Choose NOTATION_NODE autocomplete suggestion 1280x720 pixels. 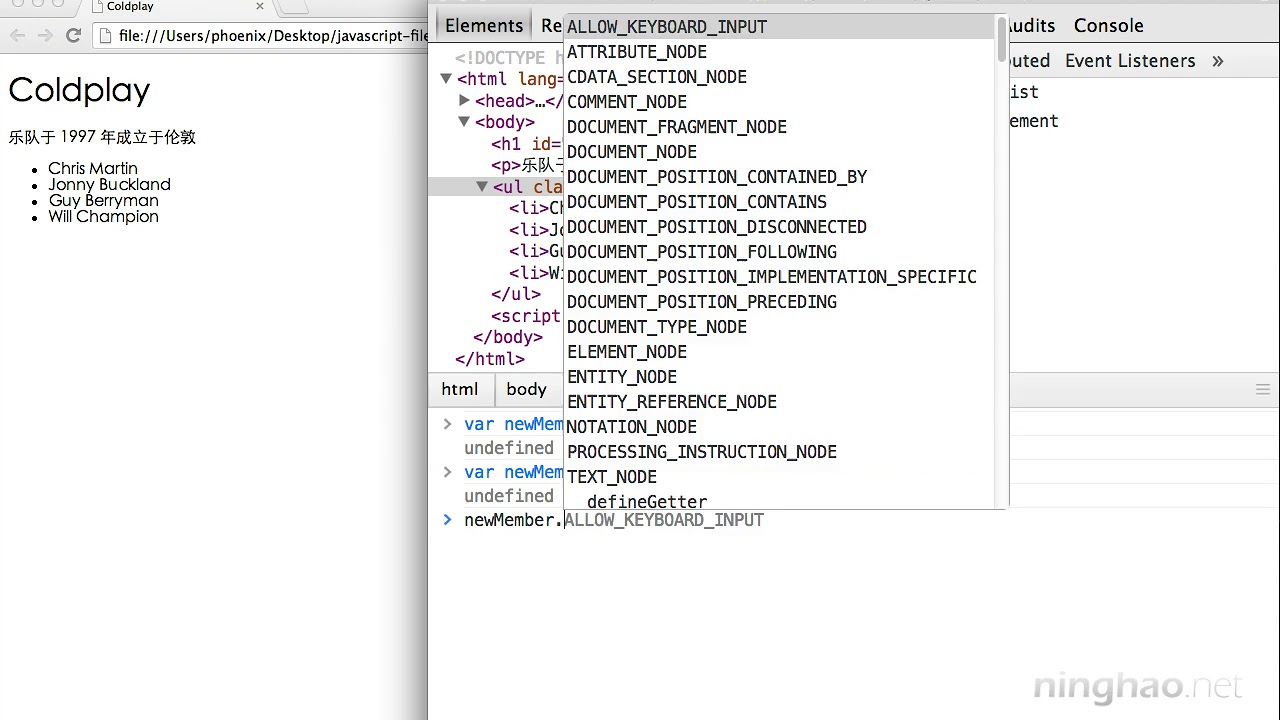click(780, 427)
